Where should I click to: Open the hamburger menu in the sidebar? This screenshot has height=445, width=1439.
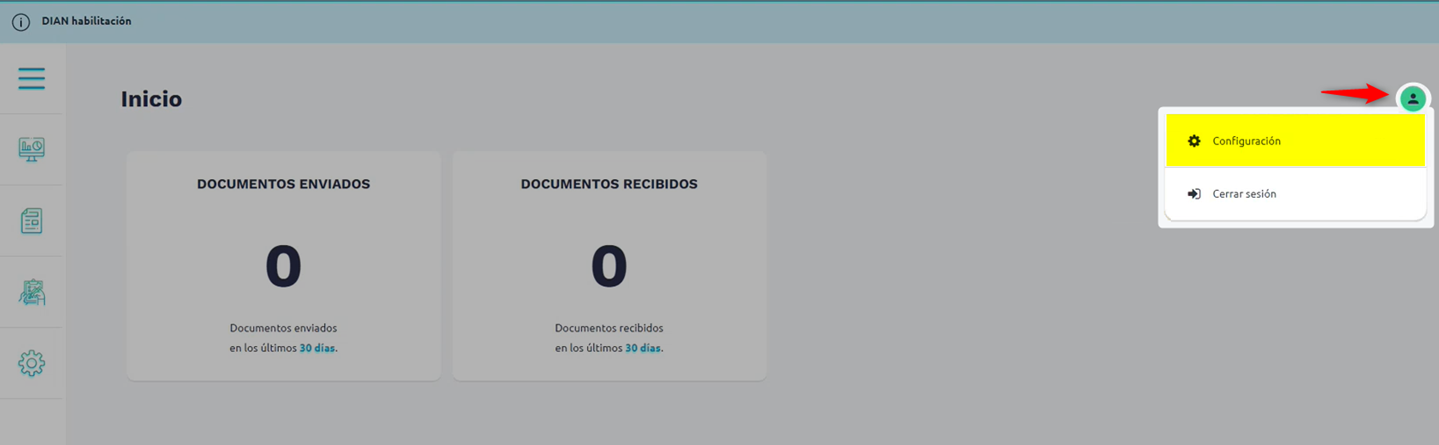pyautogui.click(x=32, y=78)
